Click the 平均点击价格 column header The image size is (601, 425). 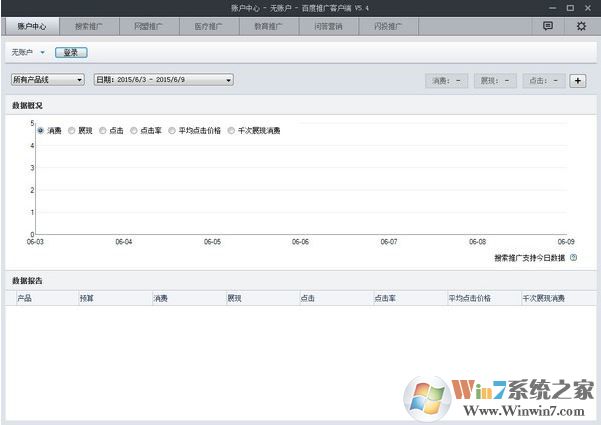click(470, 298)
